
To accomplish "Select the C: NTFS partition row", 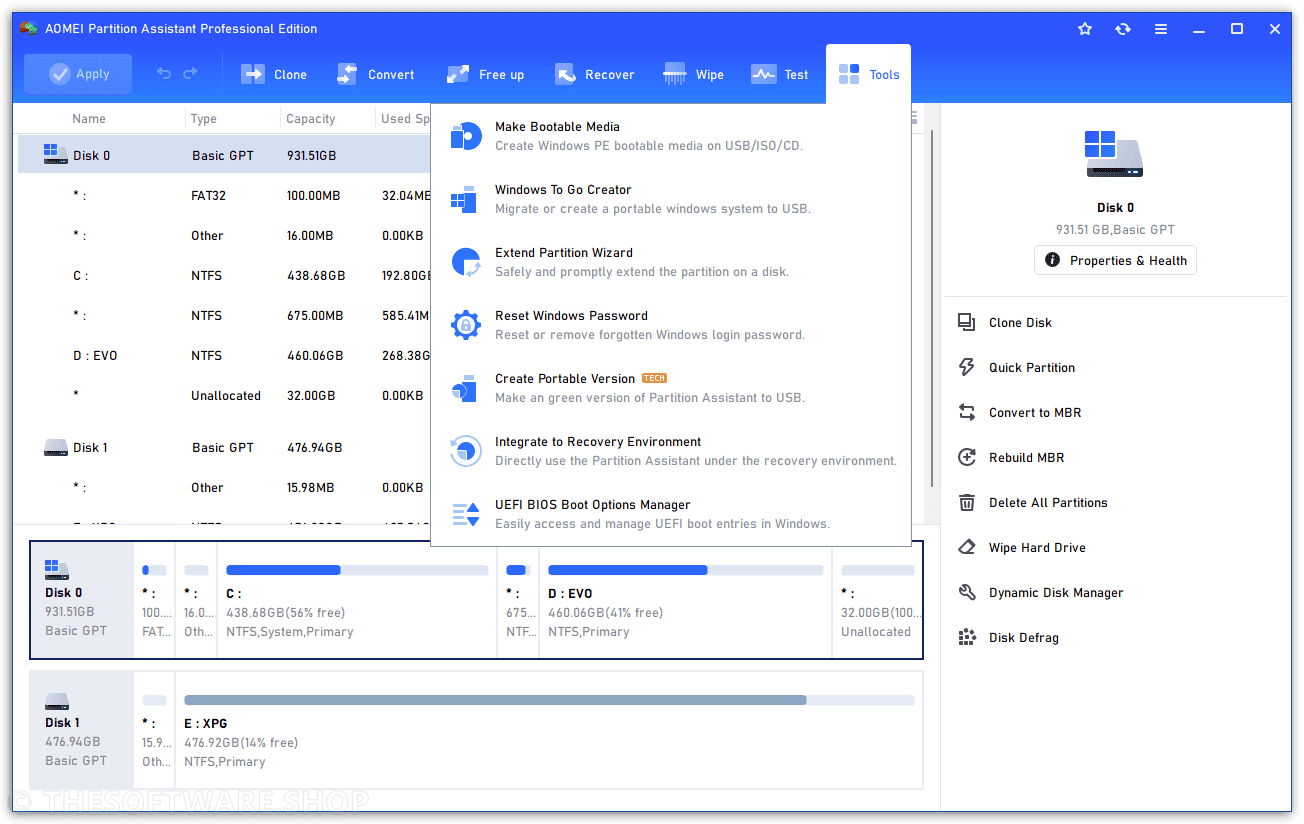I will click(x=225, y=275).
